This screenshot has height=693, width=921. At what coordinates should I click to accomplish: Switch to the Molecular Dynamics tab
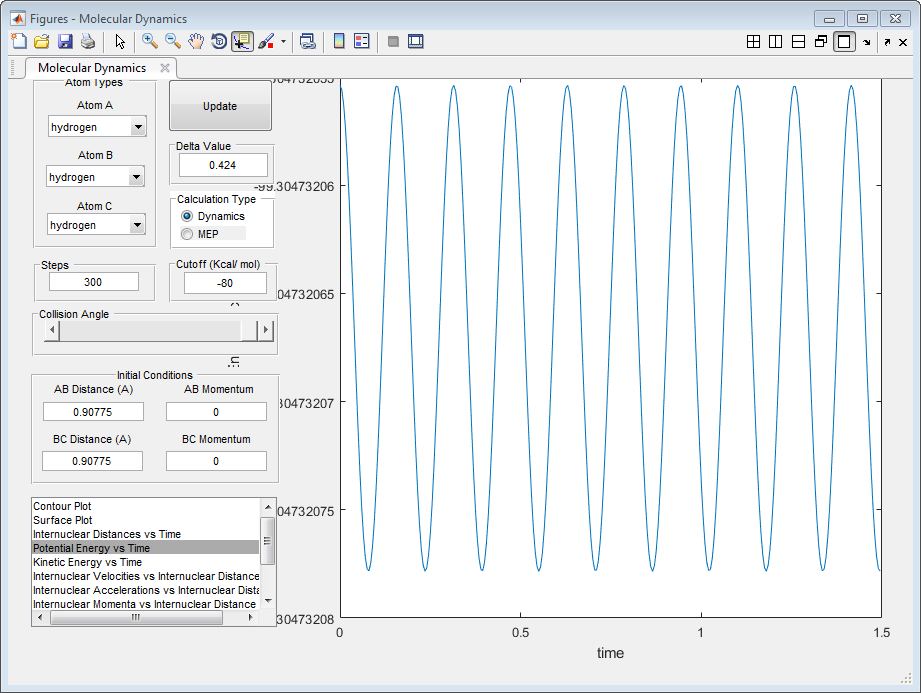[x=92, y=68]
